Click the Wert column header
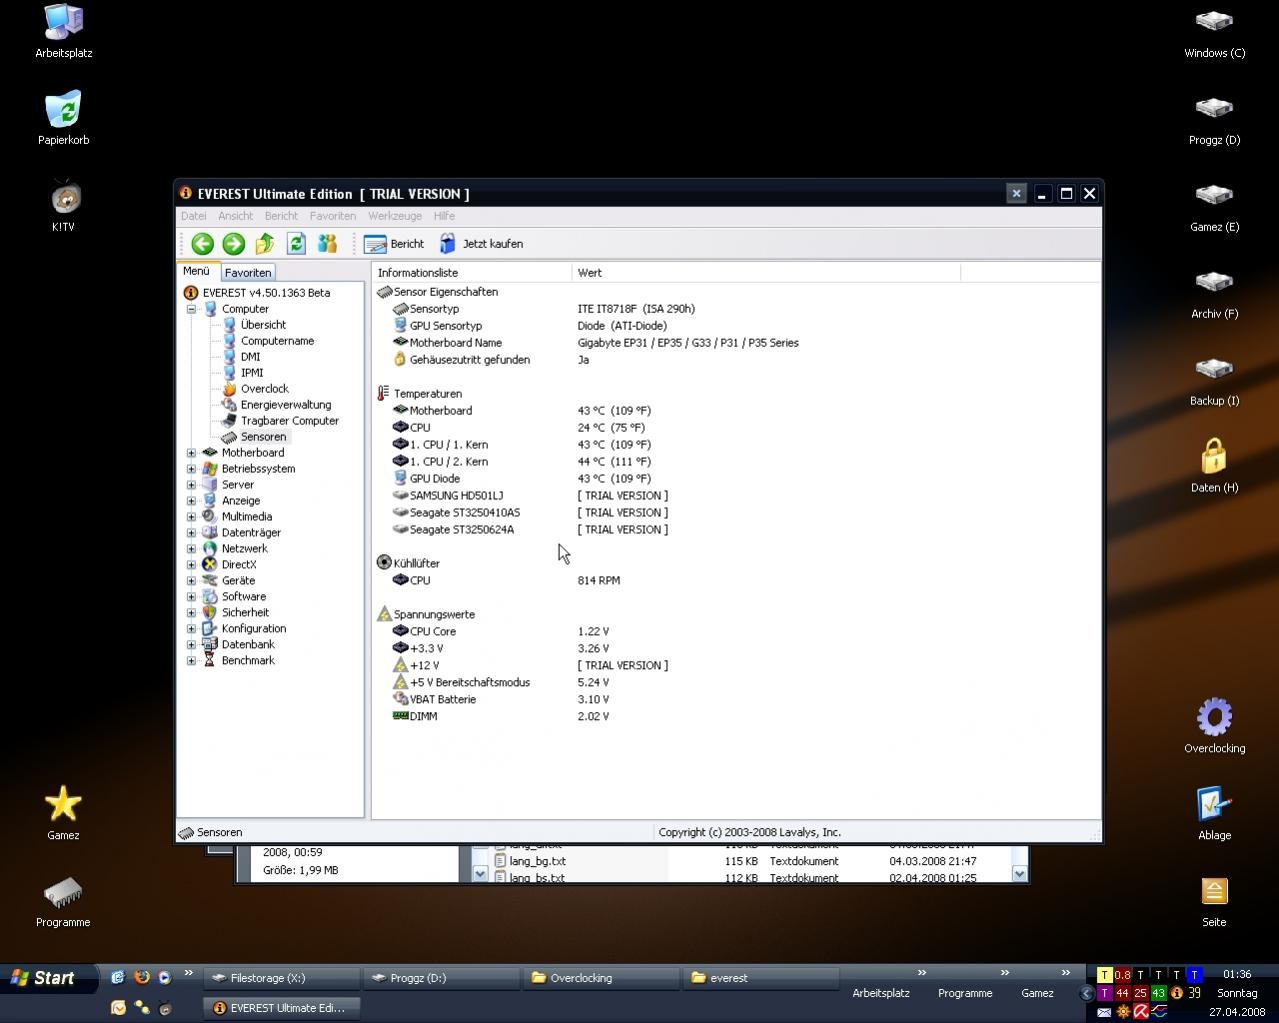1279x1023 pixels. [766, 272]
